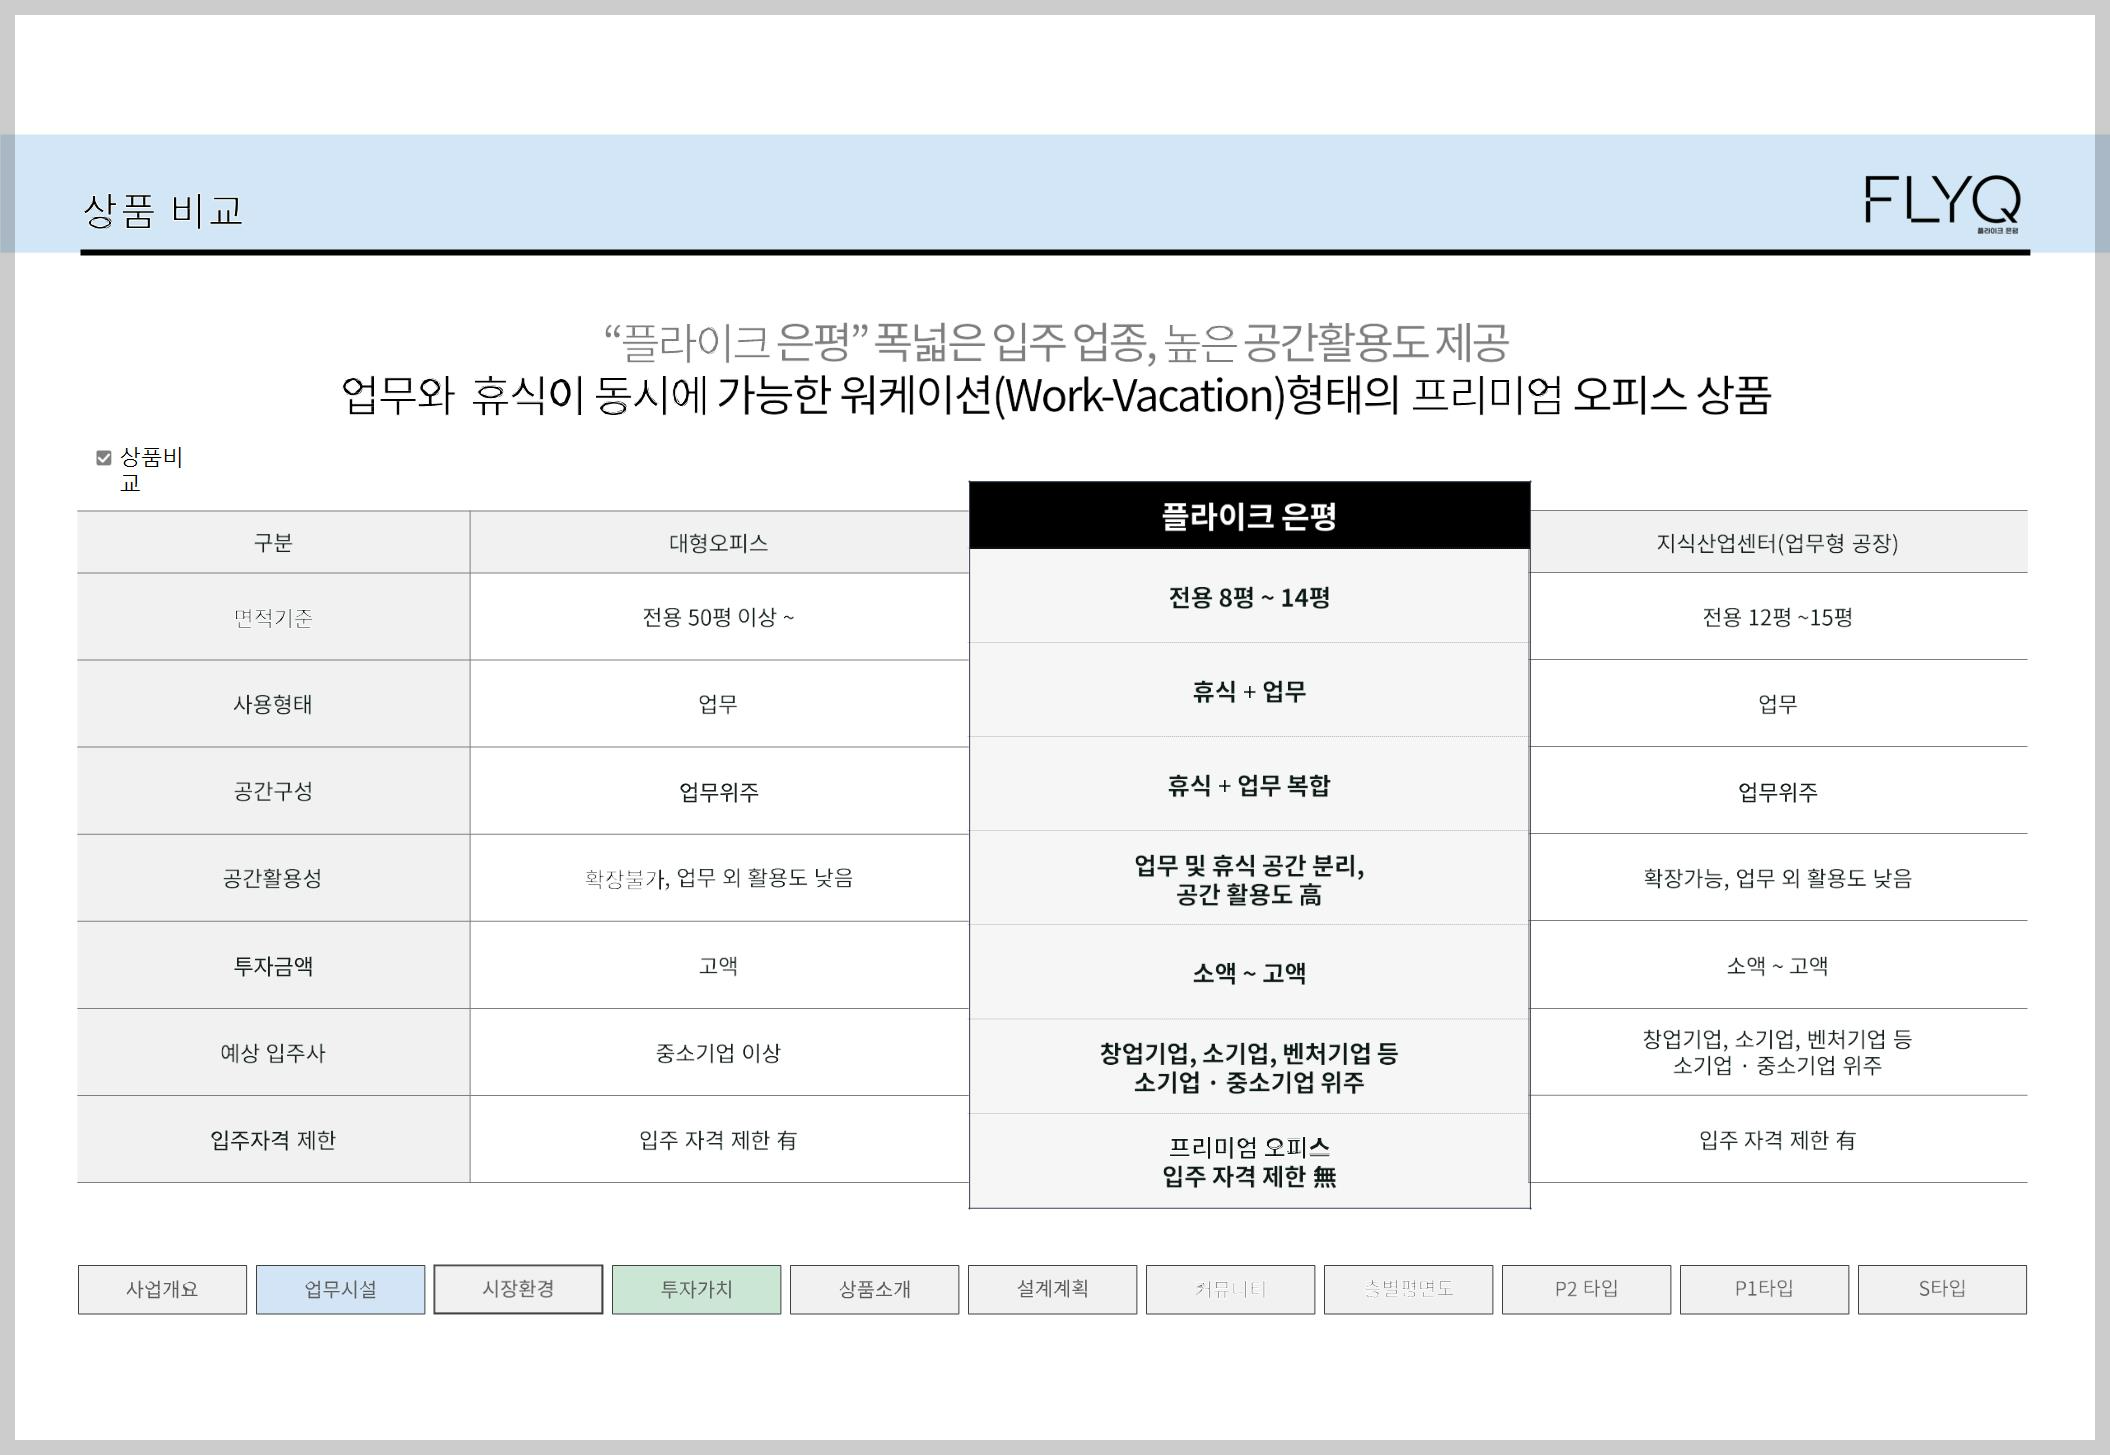Click the 전용 8평 ~ 14평 cell
The height and width of the screenshot is (1455, 2110).
click(1249, 597)
